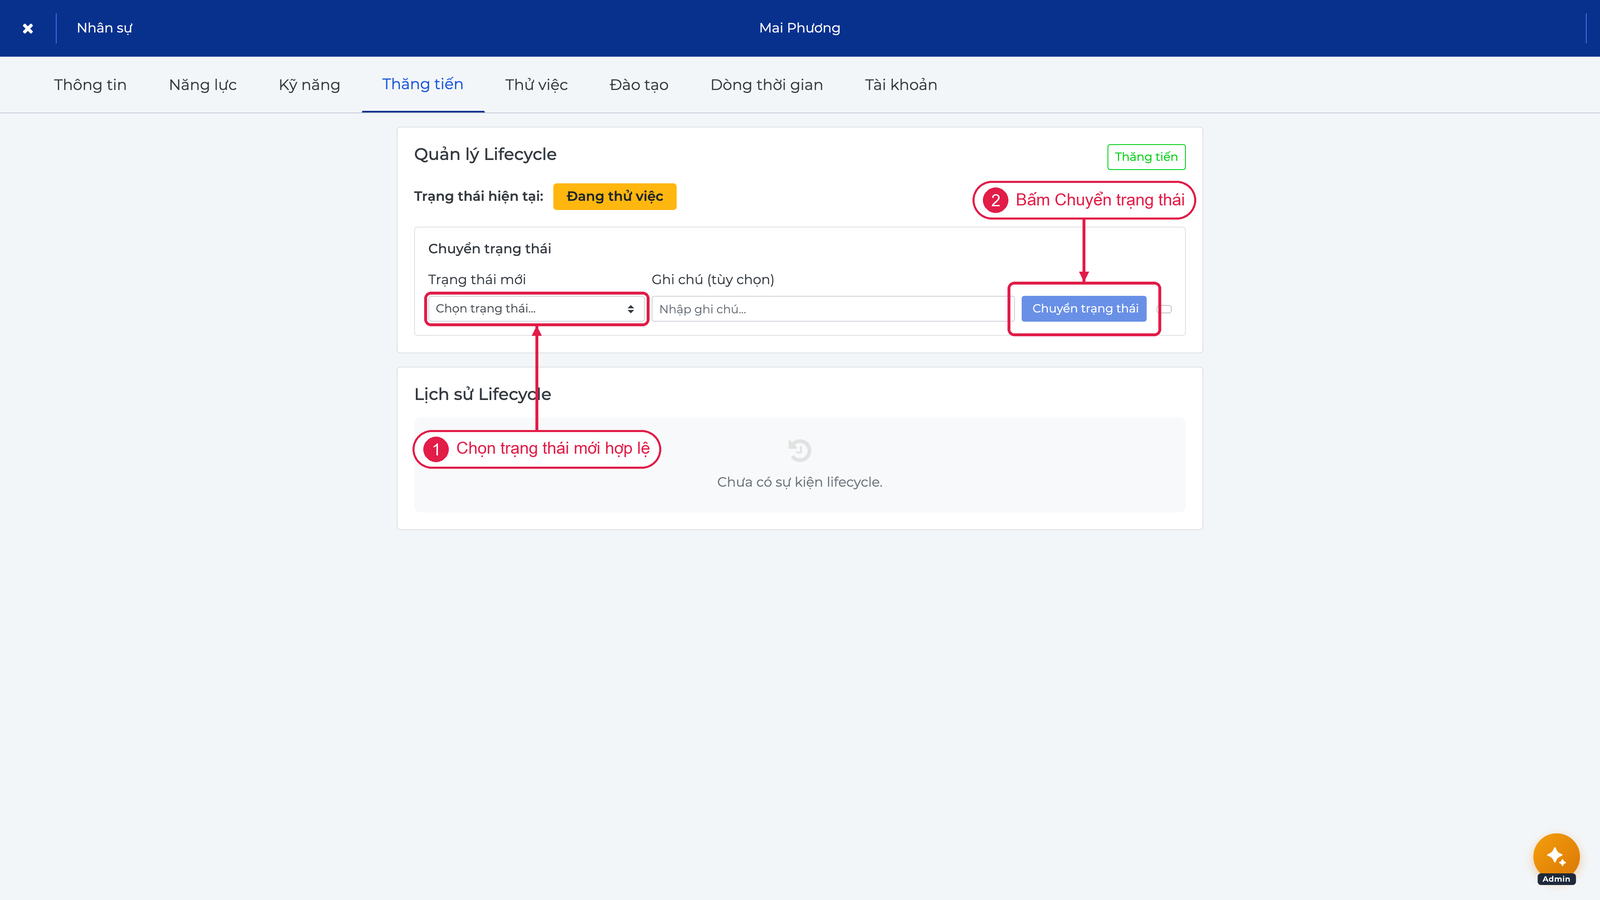This screenshot has height=900, width=1600.
Task: Click the Đang thử việc status badge
Action: 615,197
